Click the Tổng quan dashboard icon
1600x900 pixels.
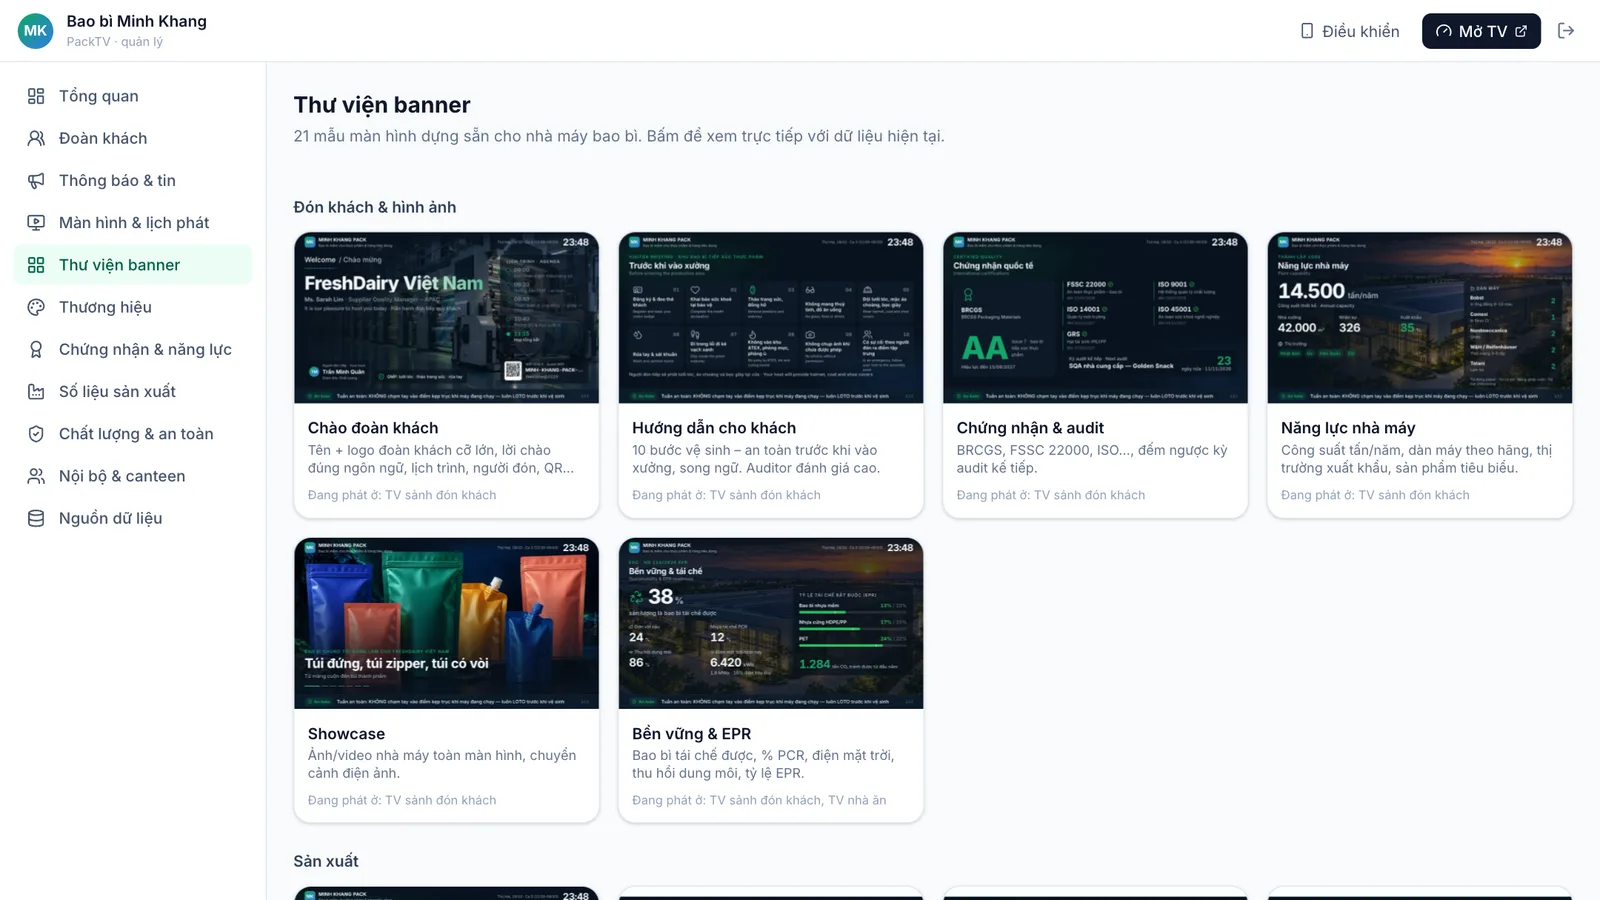pyautogui.click(x=36, y=96)
